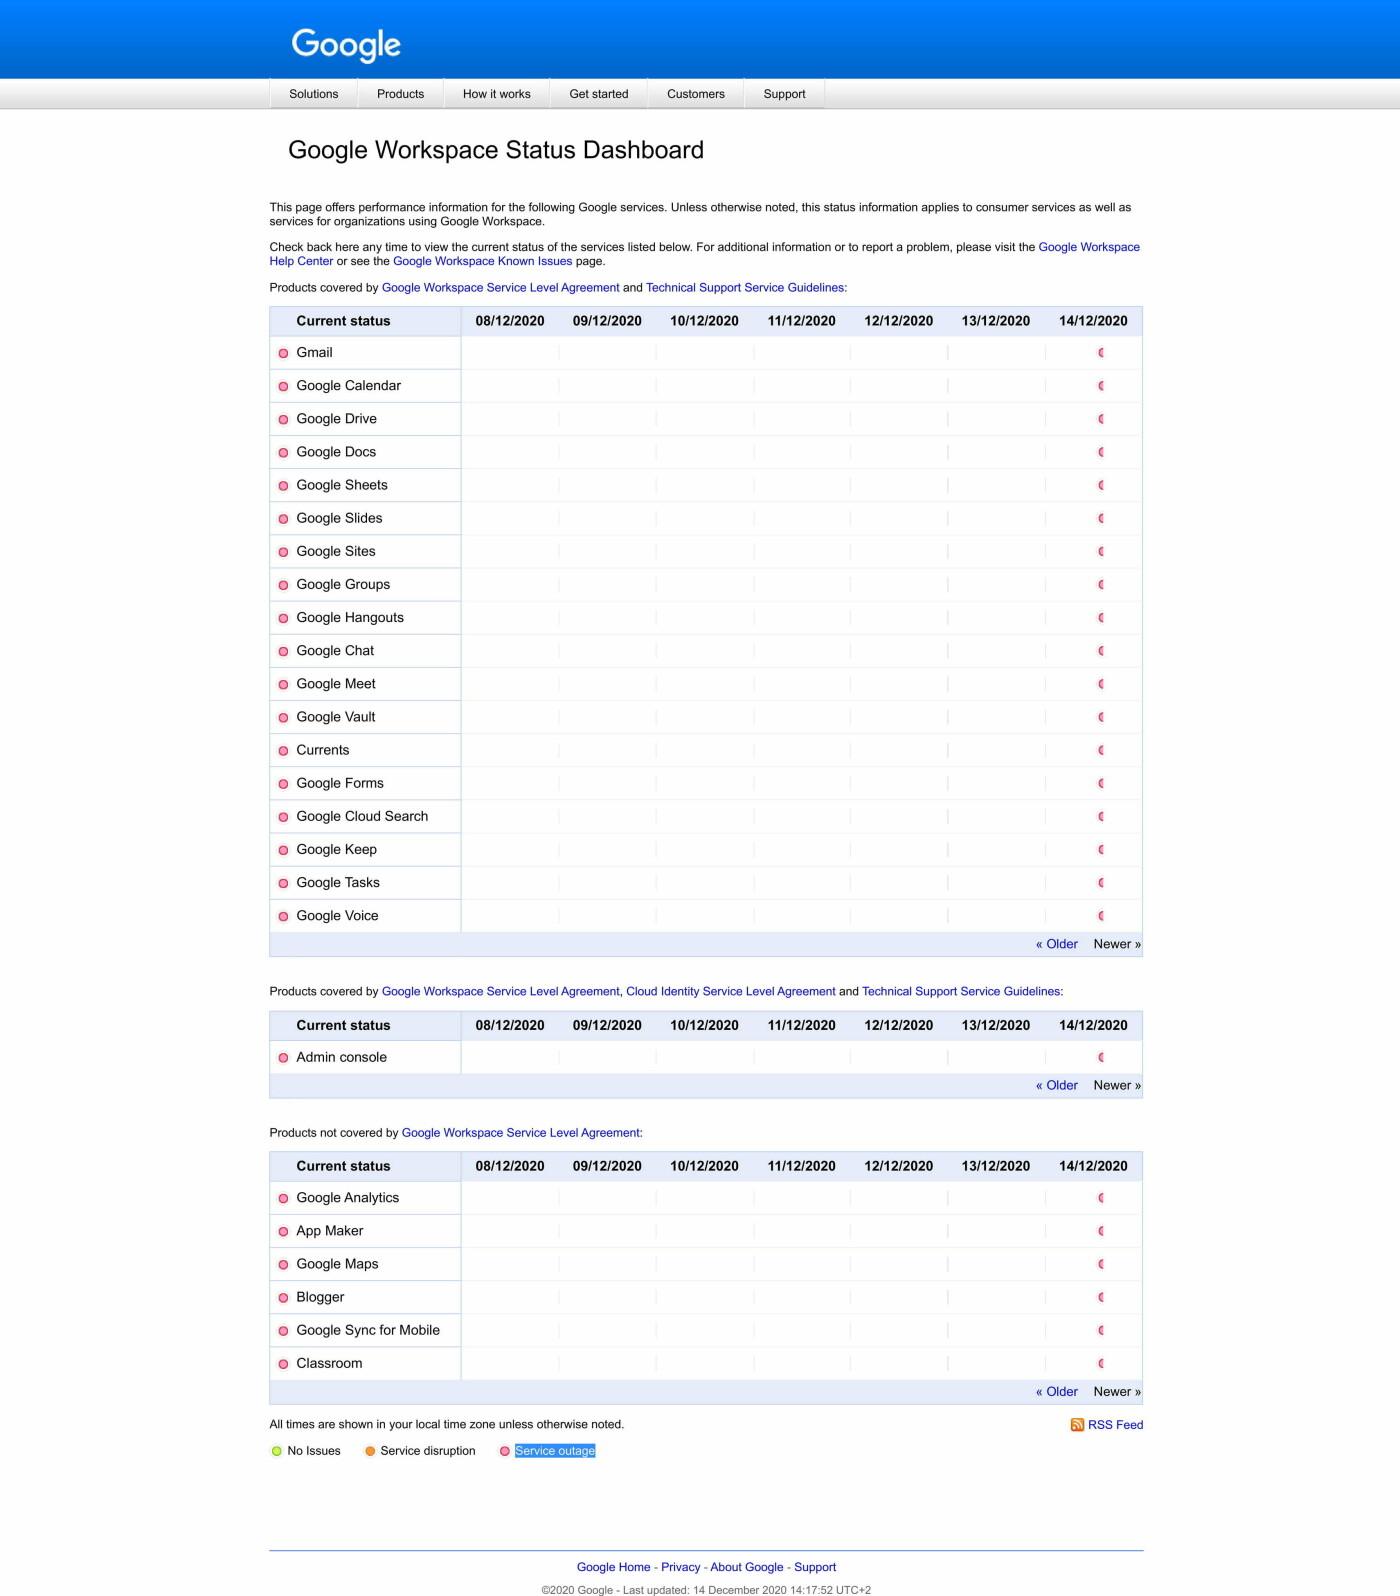Screen dimensions: 1400x1596
Task: Open Admin console outage marker on 14/12/2020
Action: (x=1101, y=1057)
